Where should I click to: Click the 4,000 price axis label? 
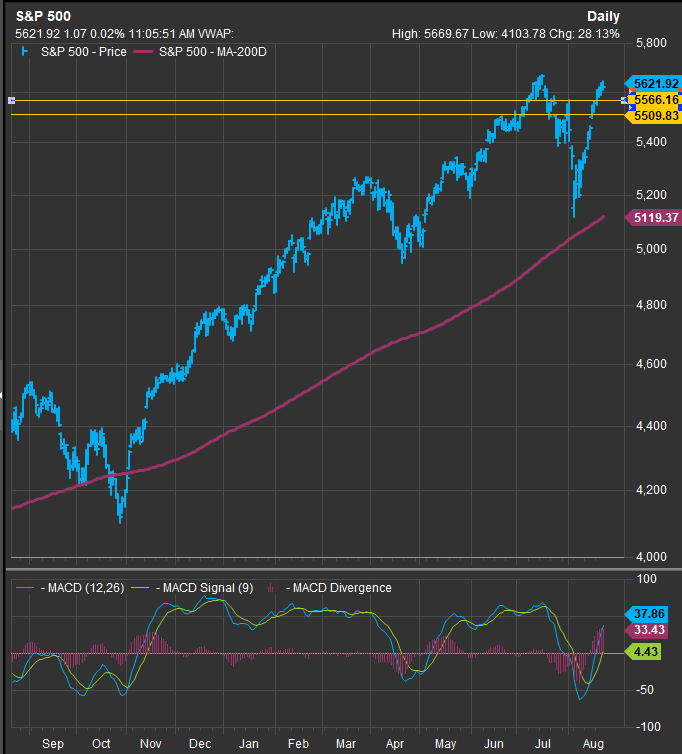651,556
